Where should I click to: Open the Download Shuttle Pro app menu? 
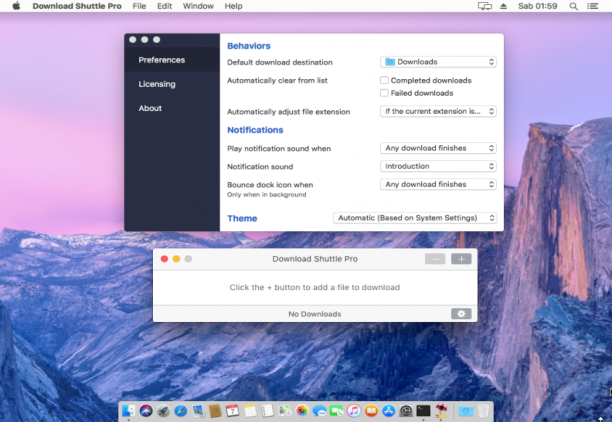click(x=77, y=6)
